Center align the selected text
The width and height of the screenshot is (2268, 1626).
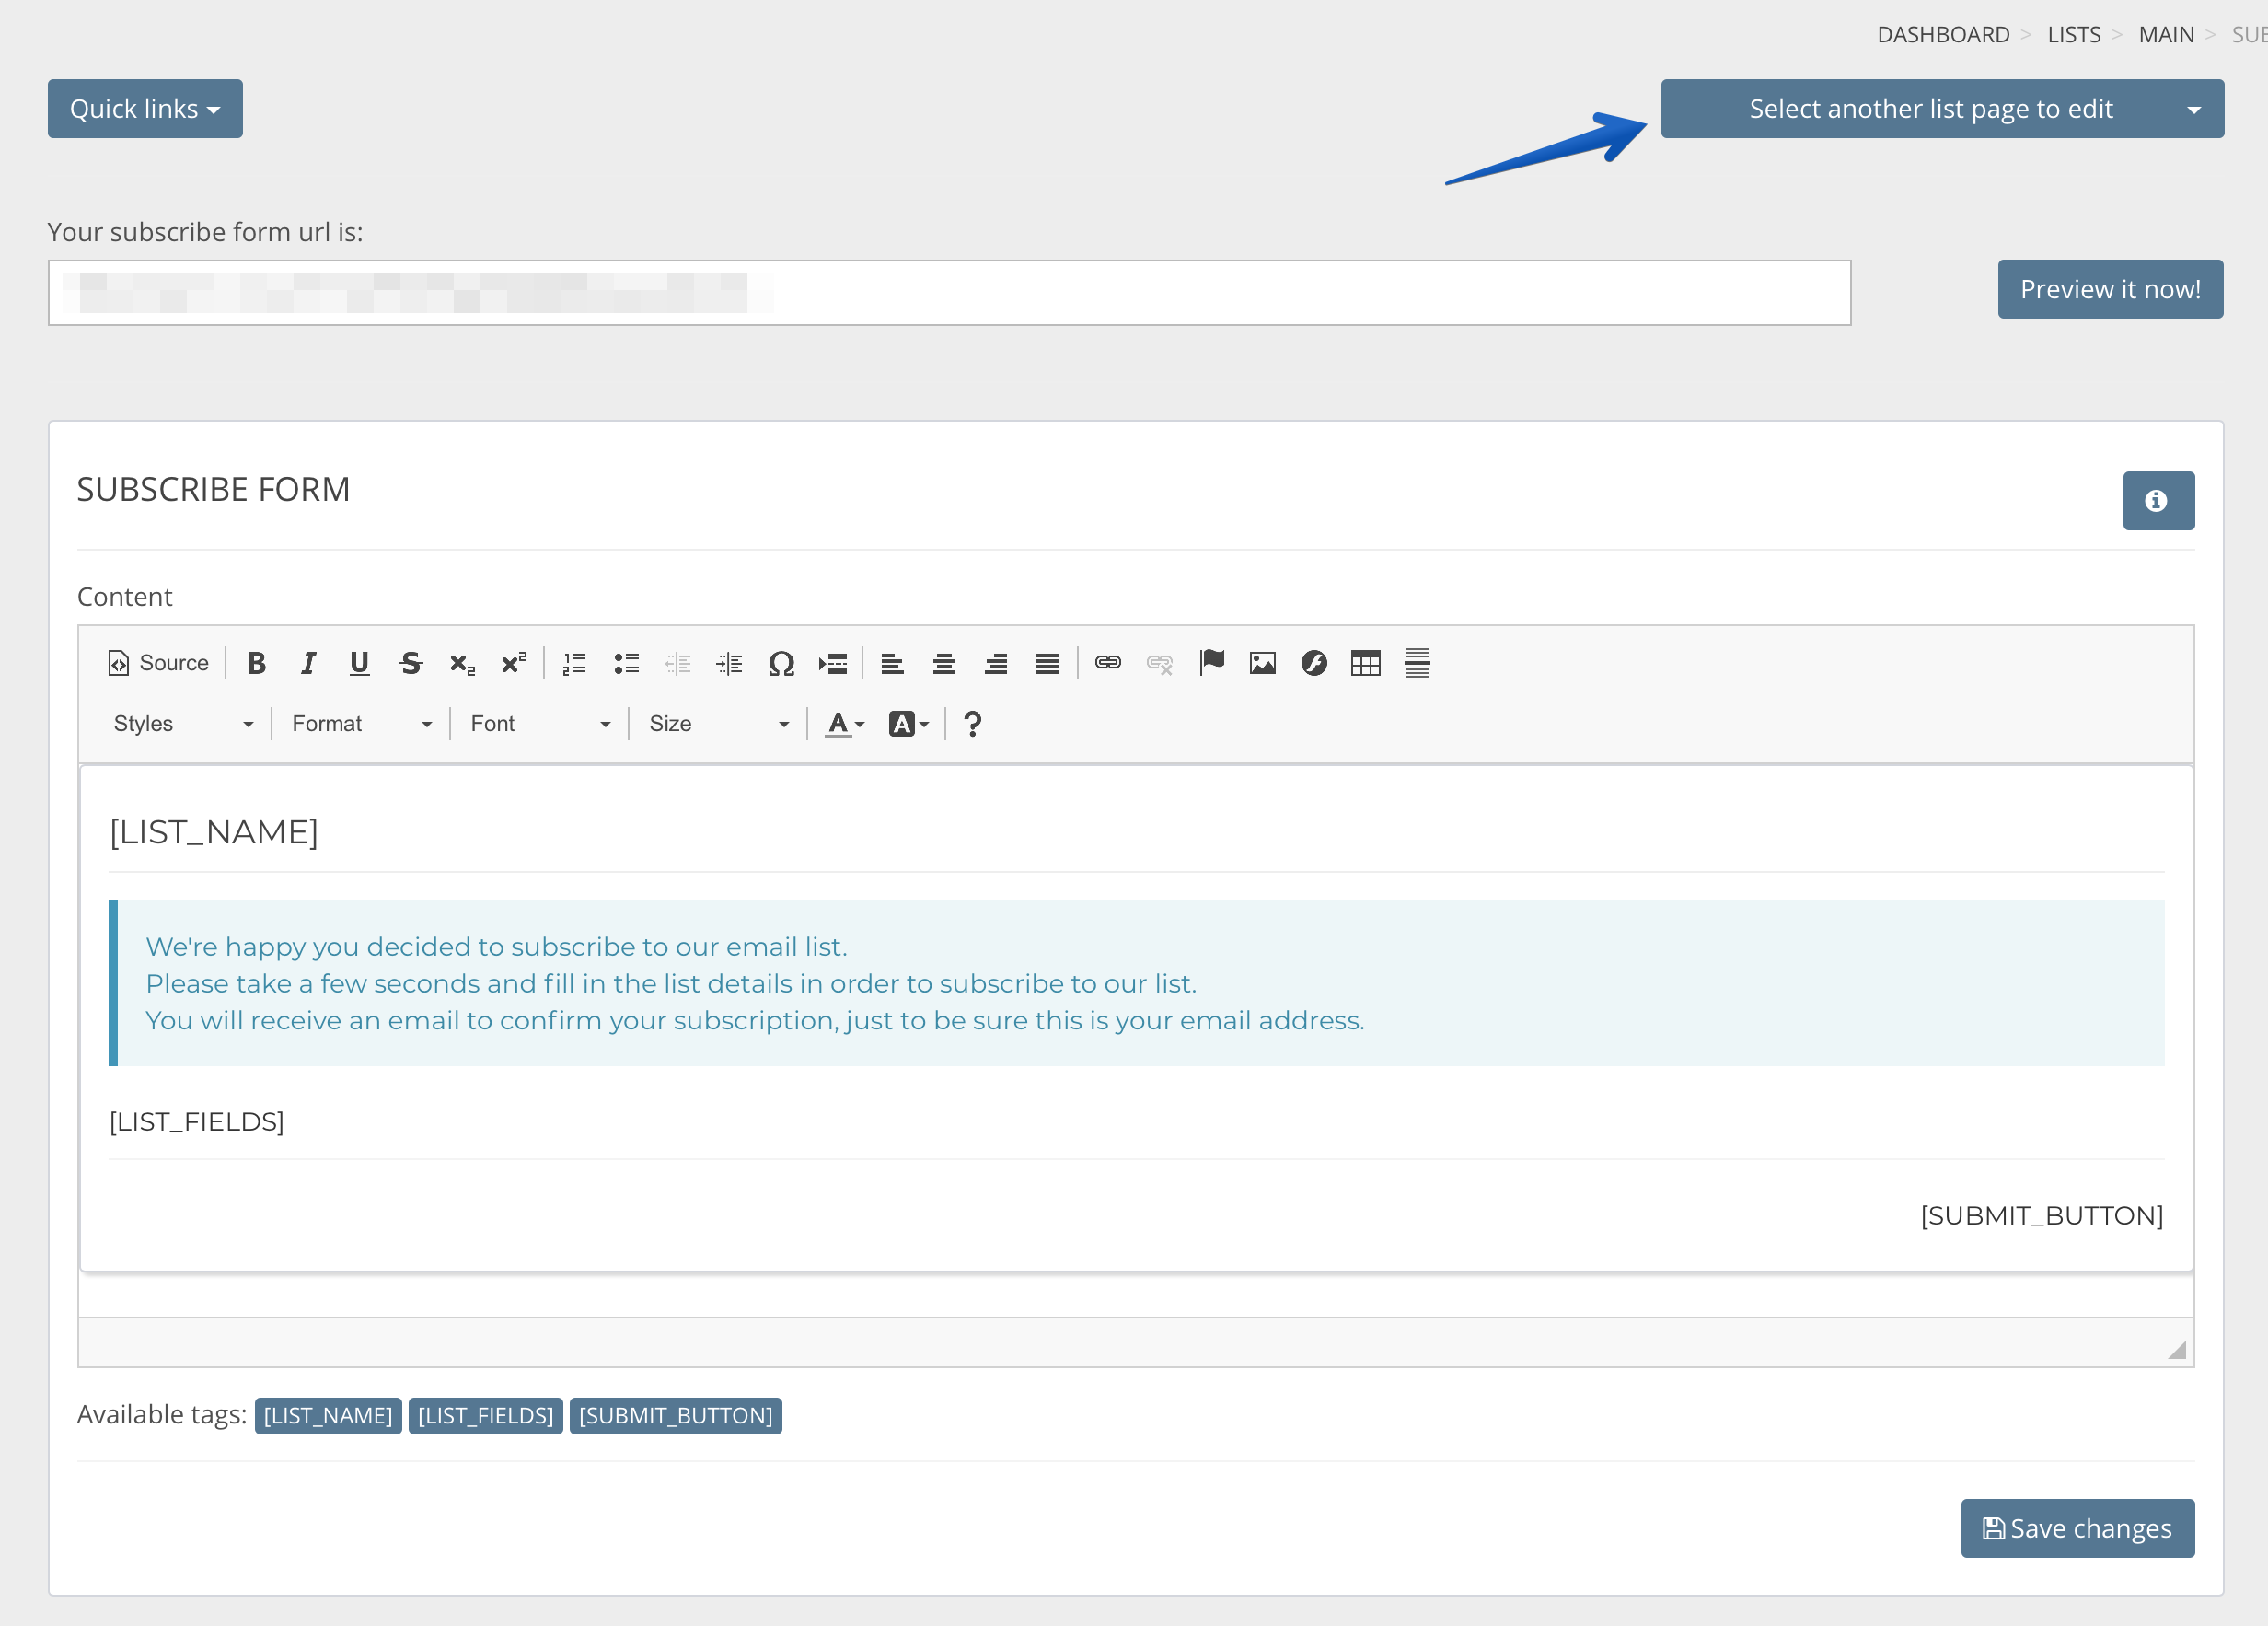click(x=944, y=662)
